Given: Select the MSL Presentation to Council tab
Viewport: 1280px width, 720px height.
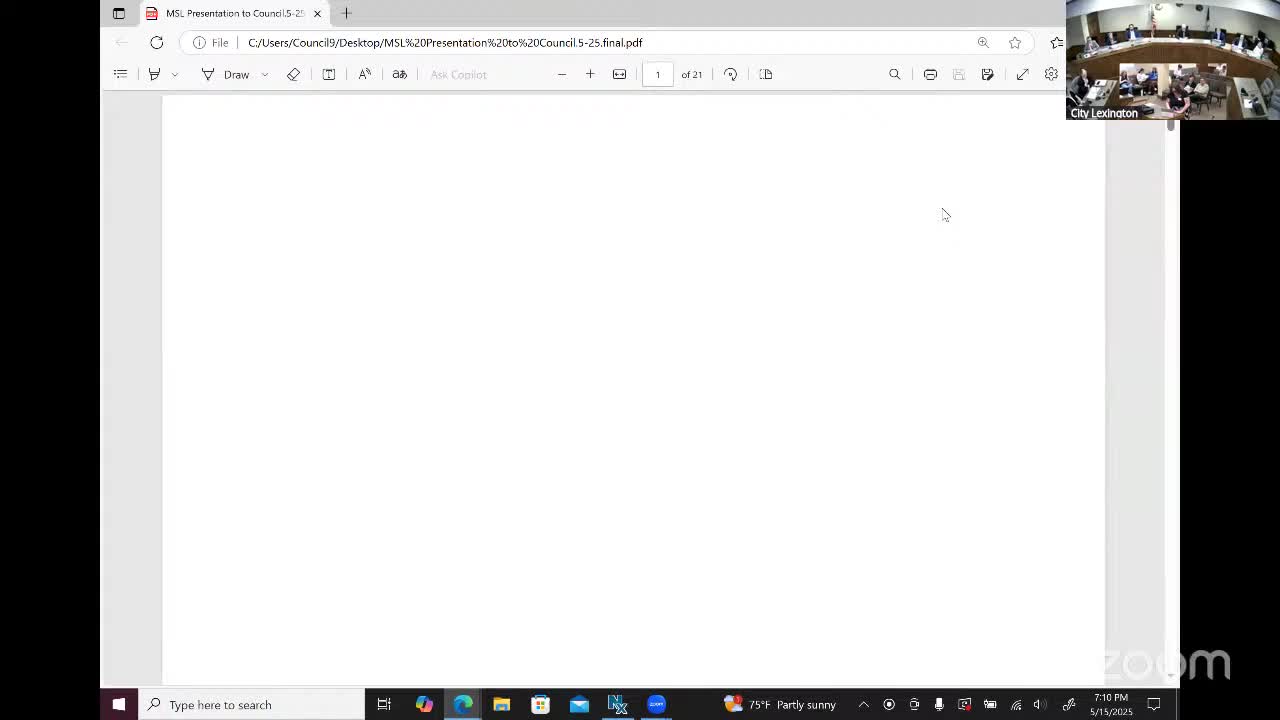Looking at the screenshot, I should tap(234, 13).
